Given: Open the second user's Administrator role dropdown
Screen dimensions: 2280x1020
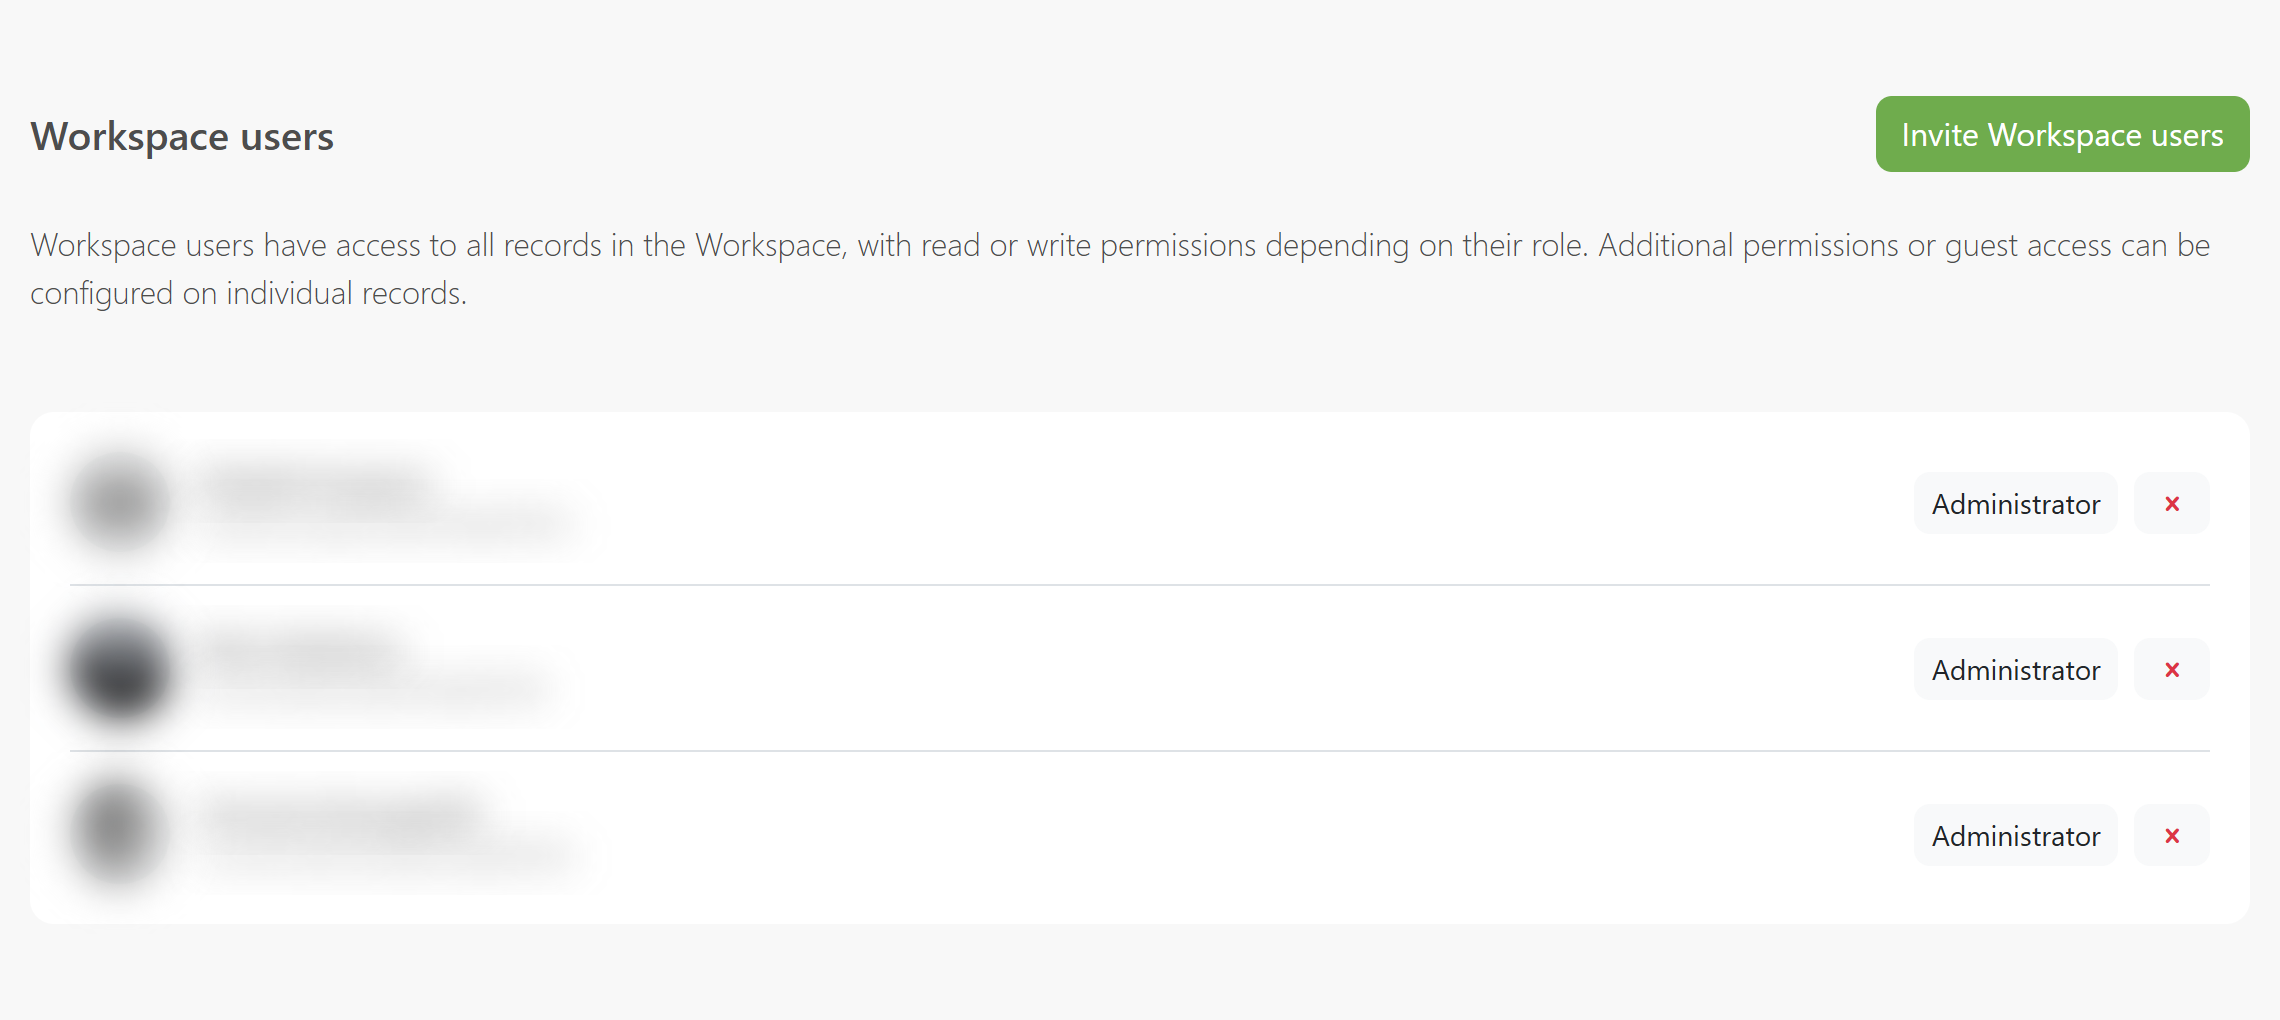Looking at the screenshot, I should point(2016,669).
